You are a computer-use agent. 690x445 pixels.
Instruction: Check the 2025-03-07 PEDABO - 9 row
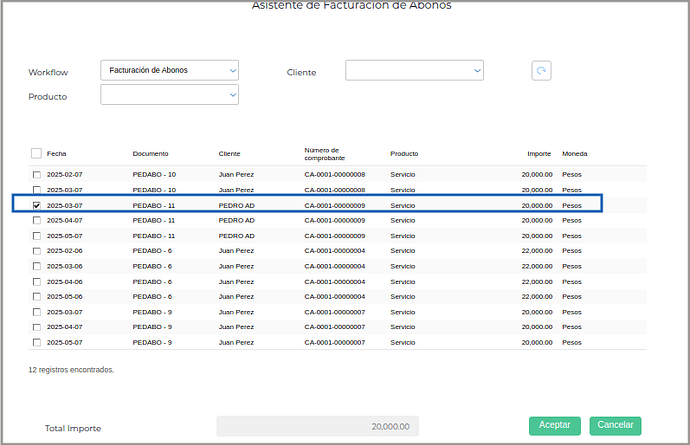[x=37, y=312]
